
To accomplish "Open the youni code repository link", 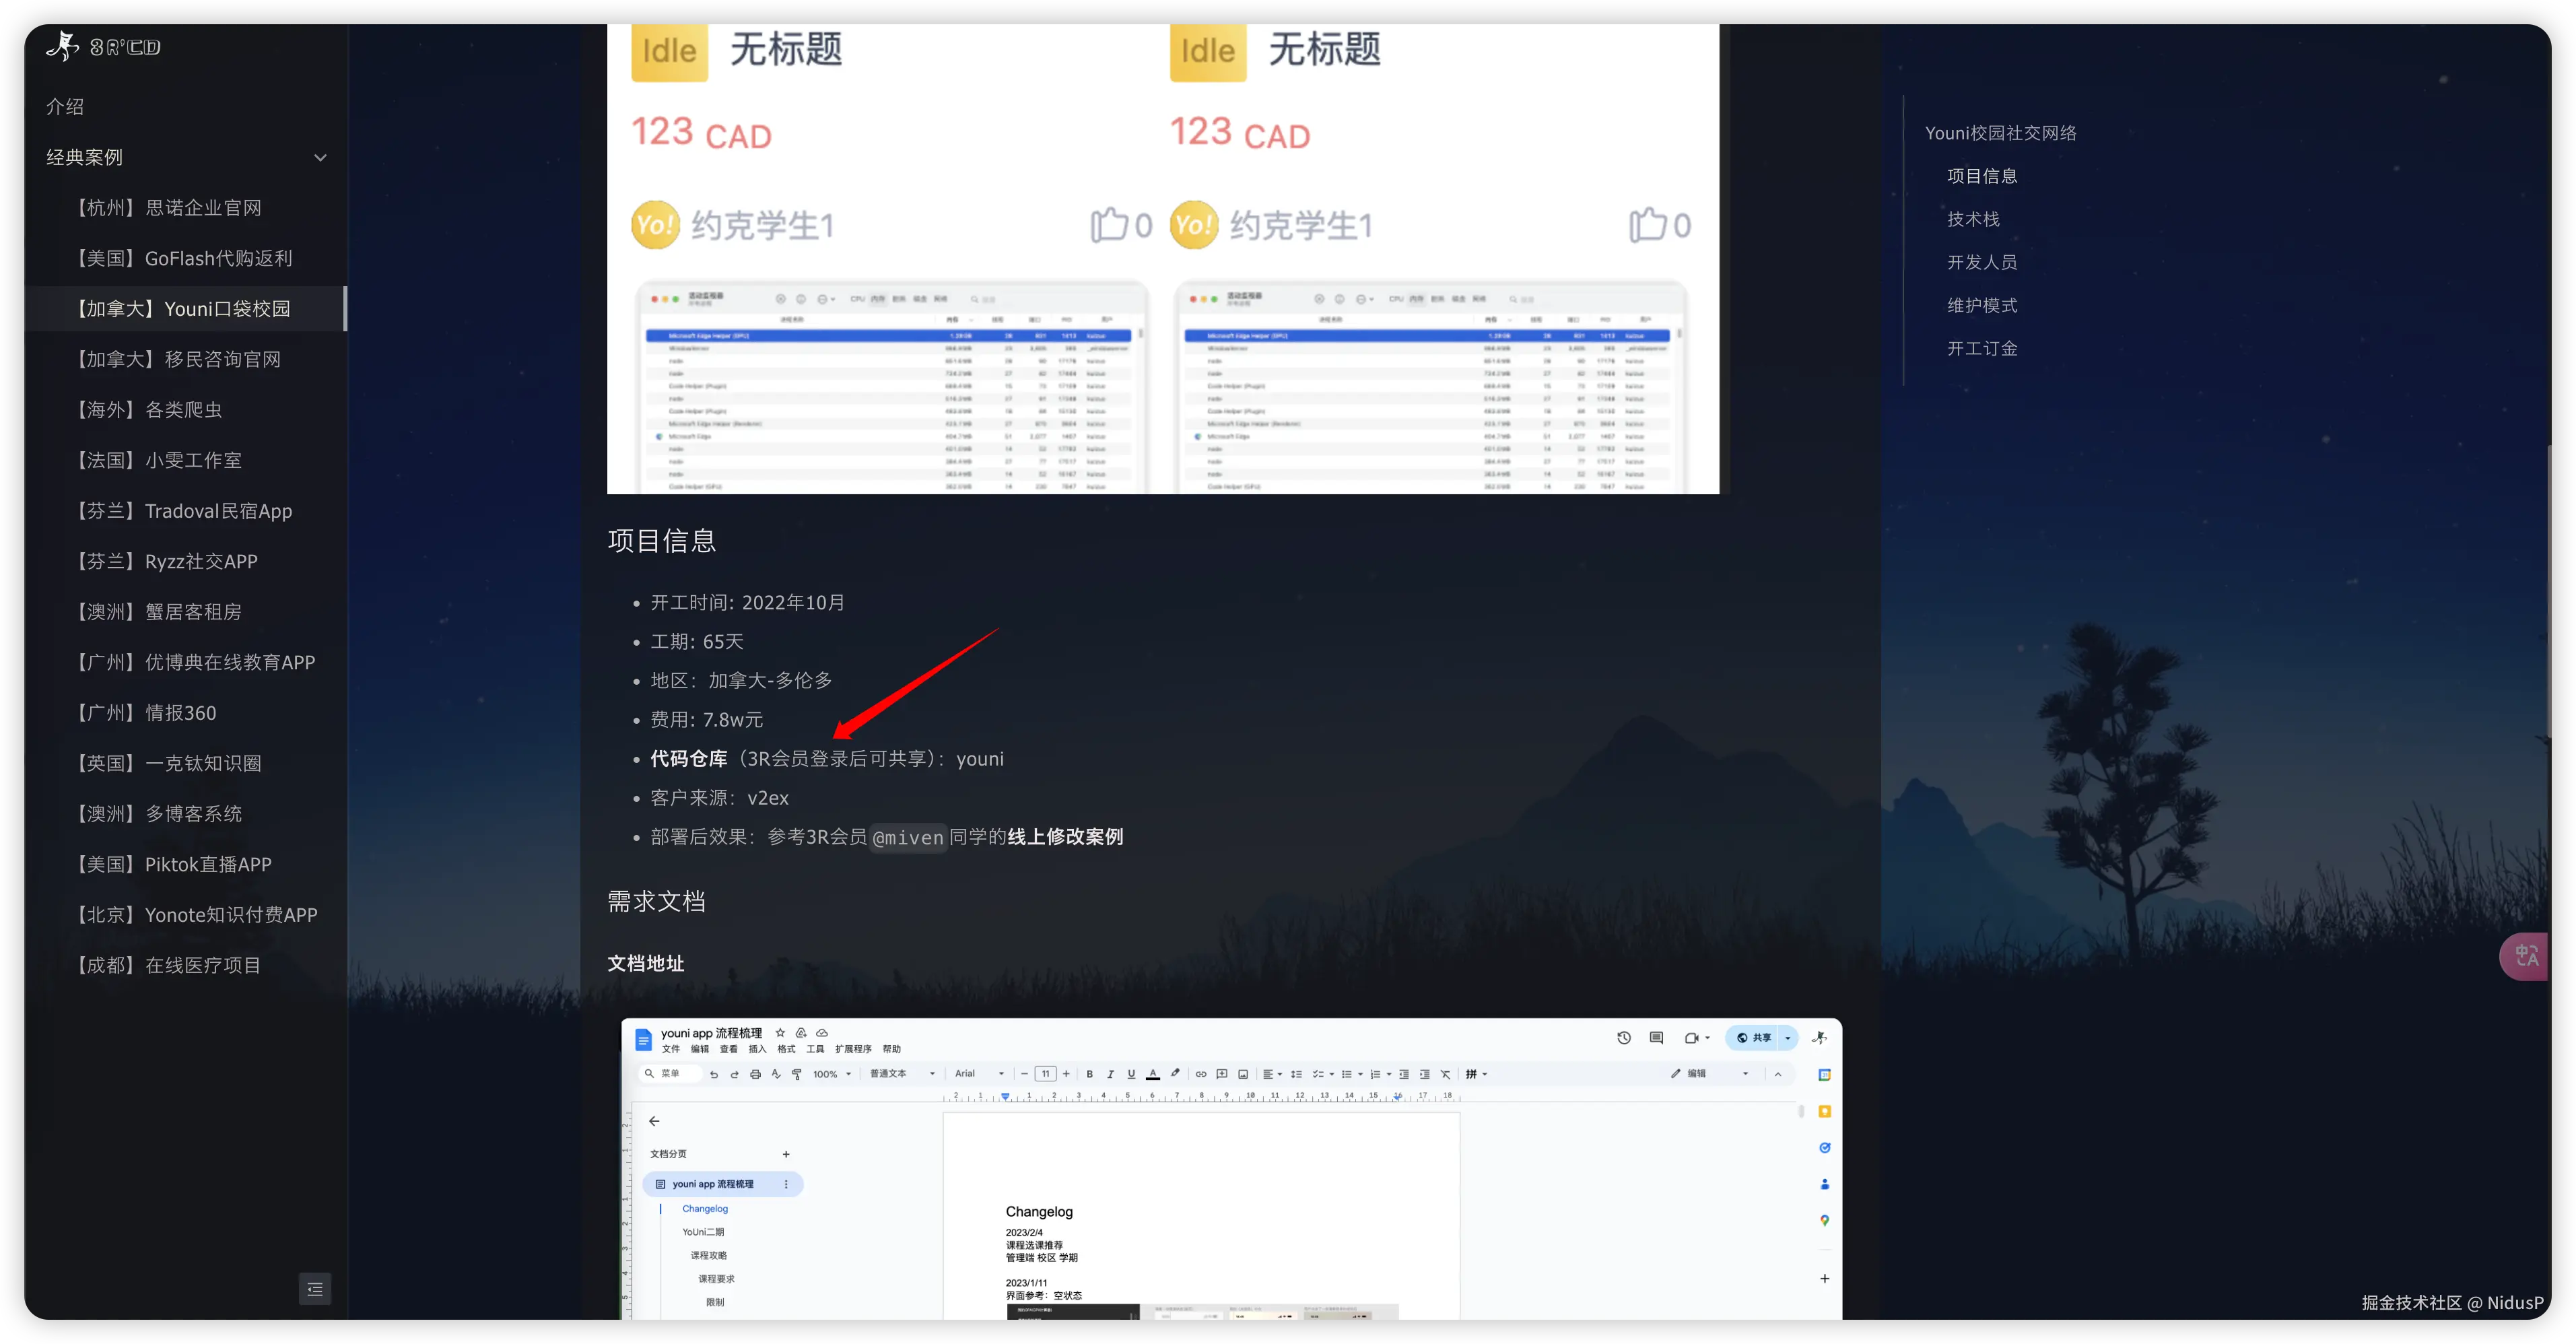I will click(x=979, y=759).
